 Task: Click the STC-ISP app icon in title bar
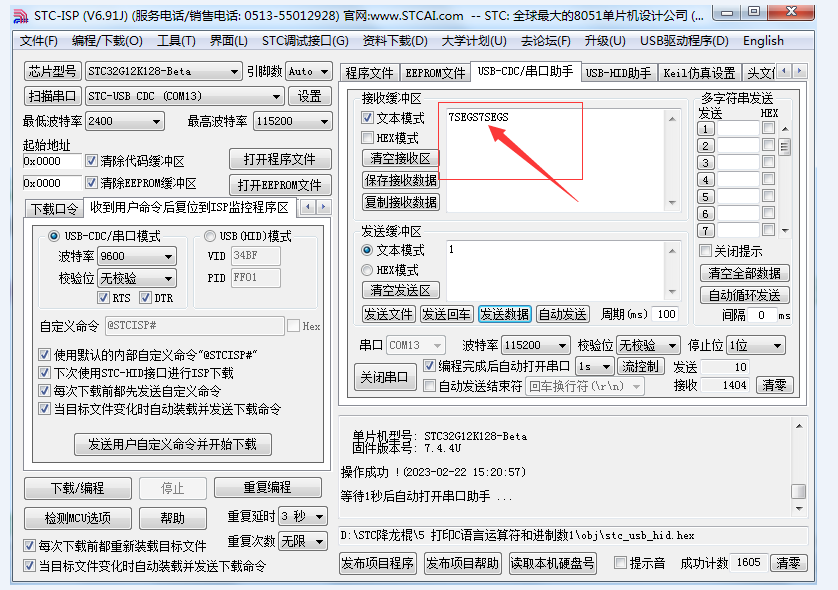(20, 17)
